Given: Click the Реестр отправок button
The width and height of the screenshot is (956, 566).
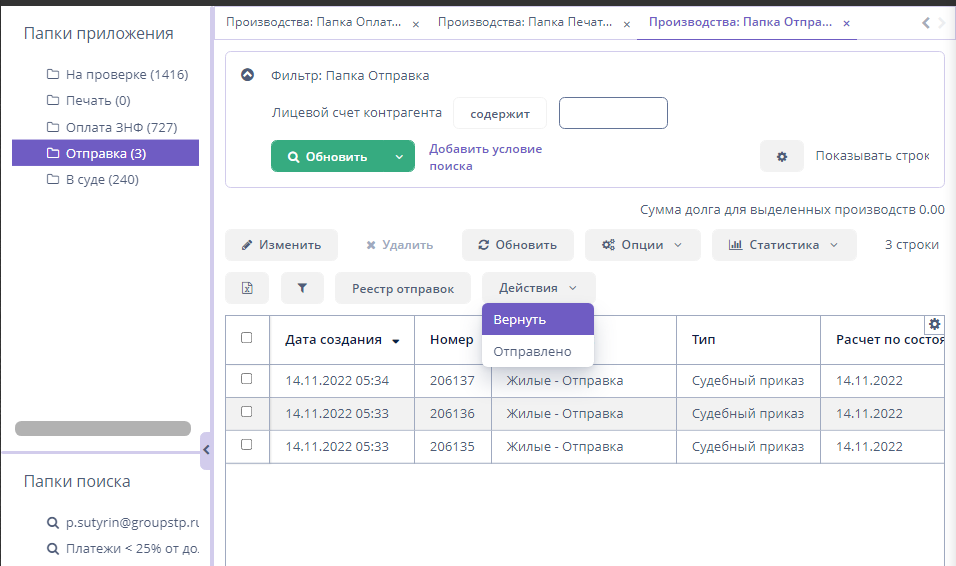Looking at the screenshot, I should pos(402,289).
